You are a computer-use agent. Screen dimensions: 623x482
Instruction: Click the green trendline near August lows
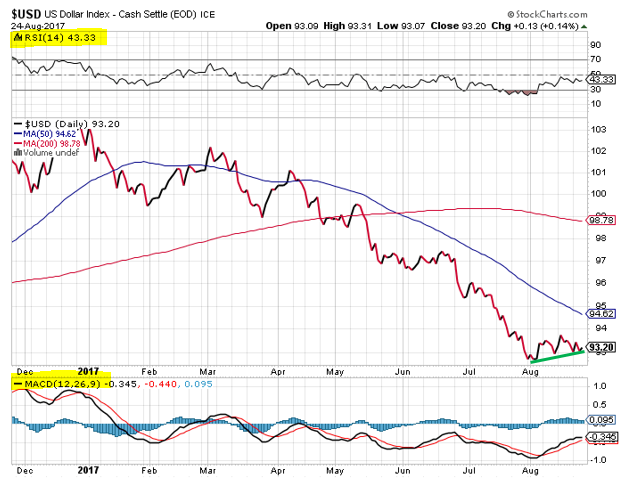click(557, 355)
